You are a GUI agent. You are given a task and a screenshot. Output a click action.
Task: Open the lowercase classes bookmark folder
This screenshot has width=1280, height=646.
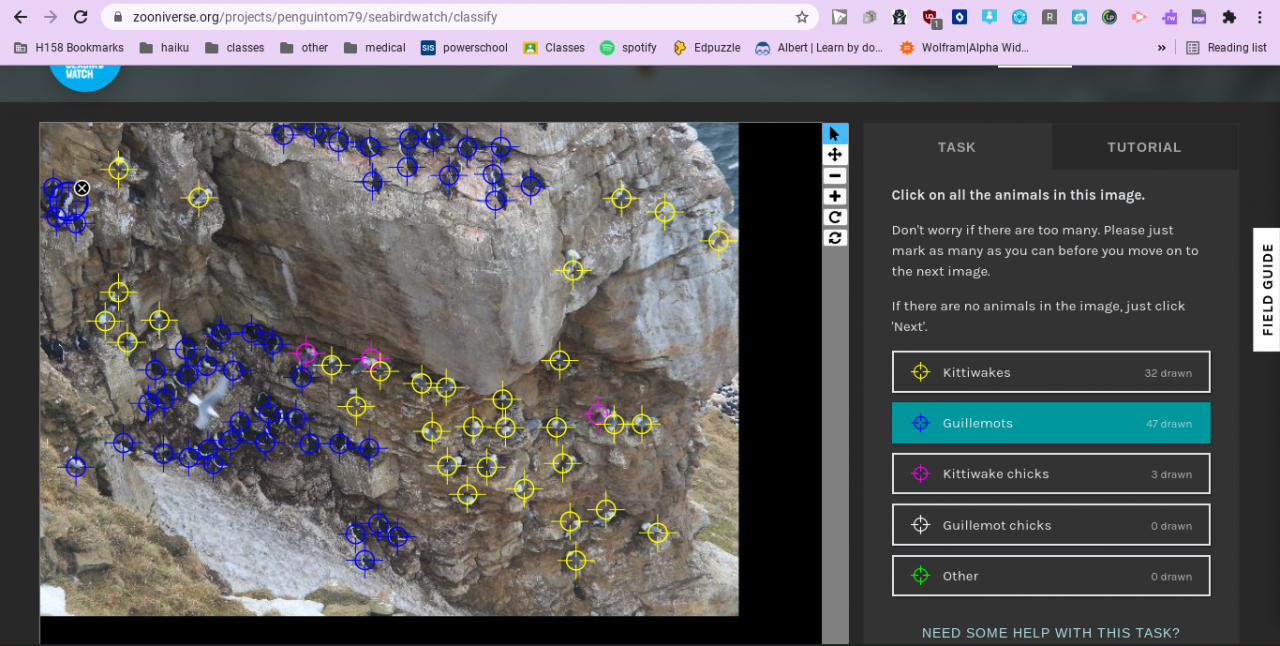pos(234,47)
